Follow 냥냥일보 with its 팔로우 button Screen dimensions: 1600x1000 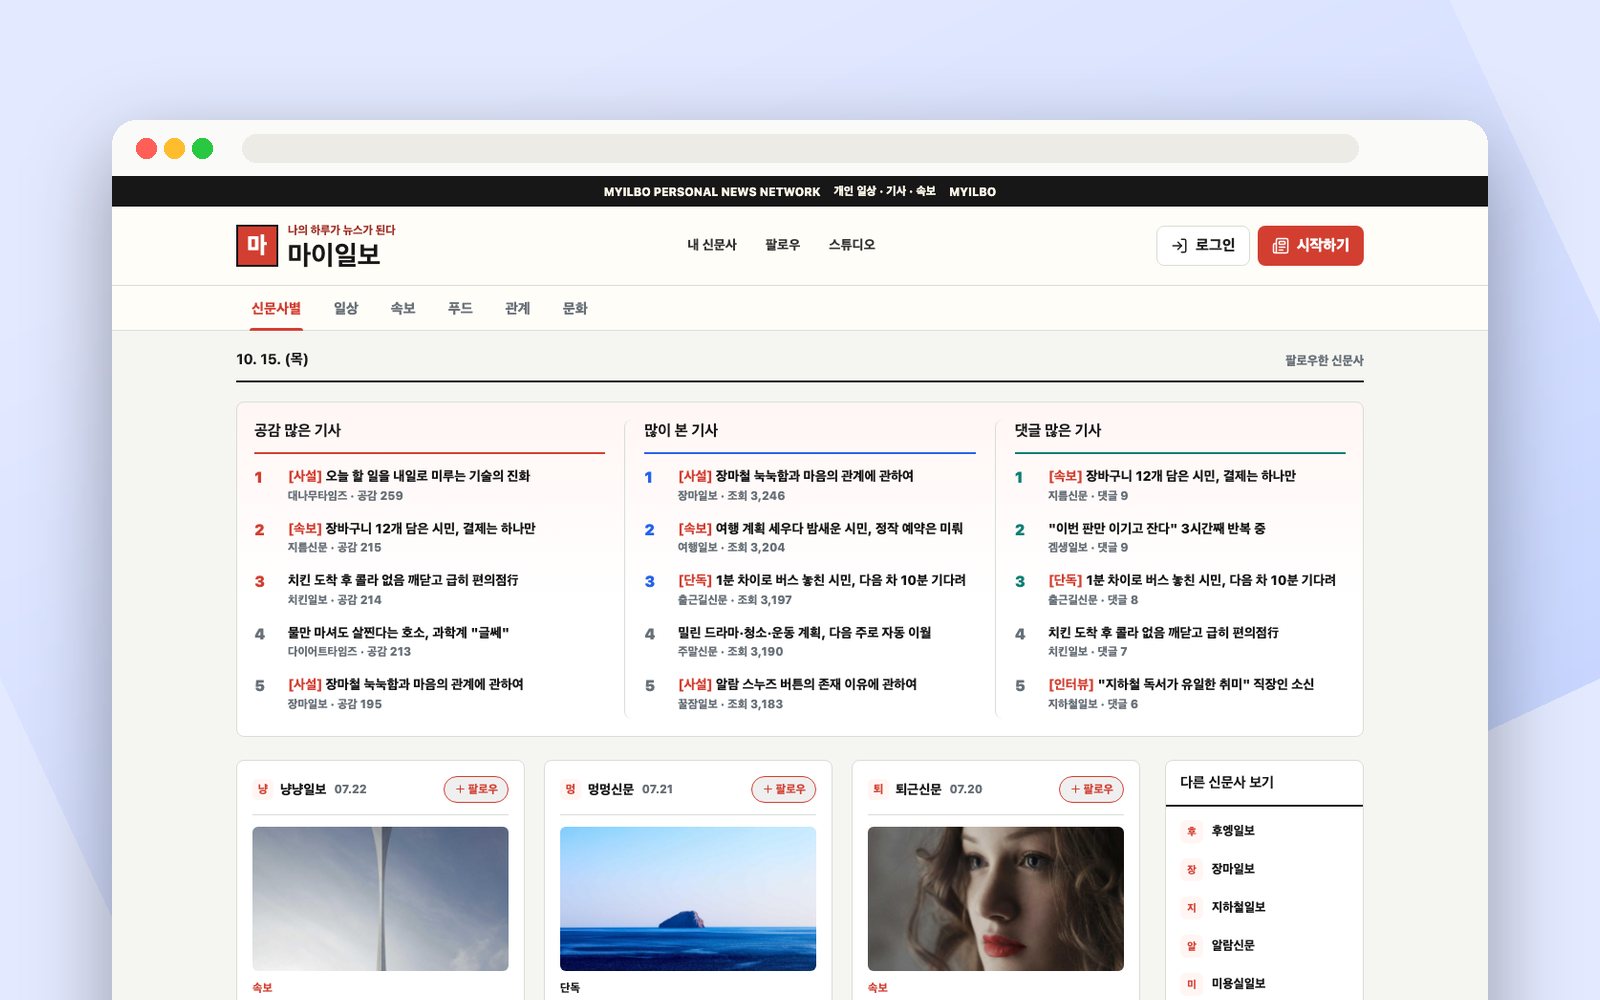point(476,789)
